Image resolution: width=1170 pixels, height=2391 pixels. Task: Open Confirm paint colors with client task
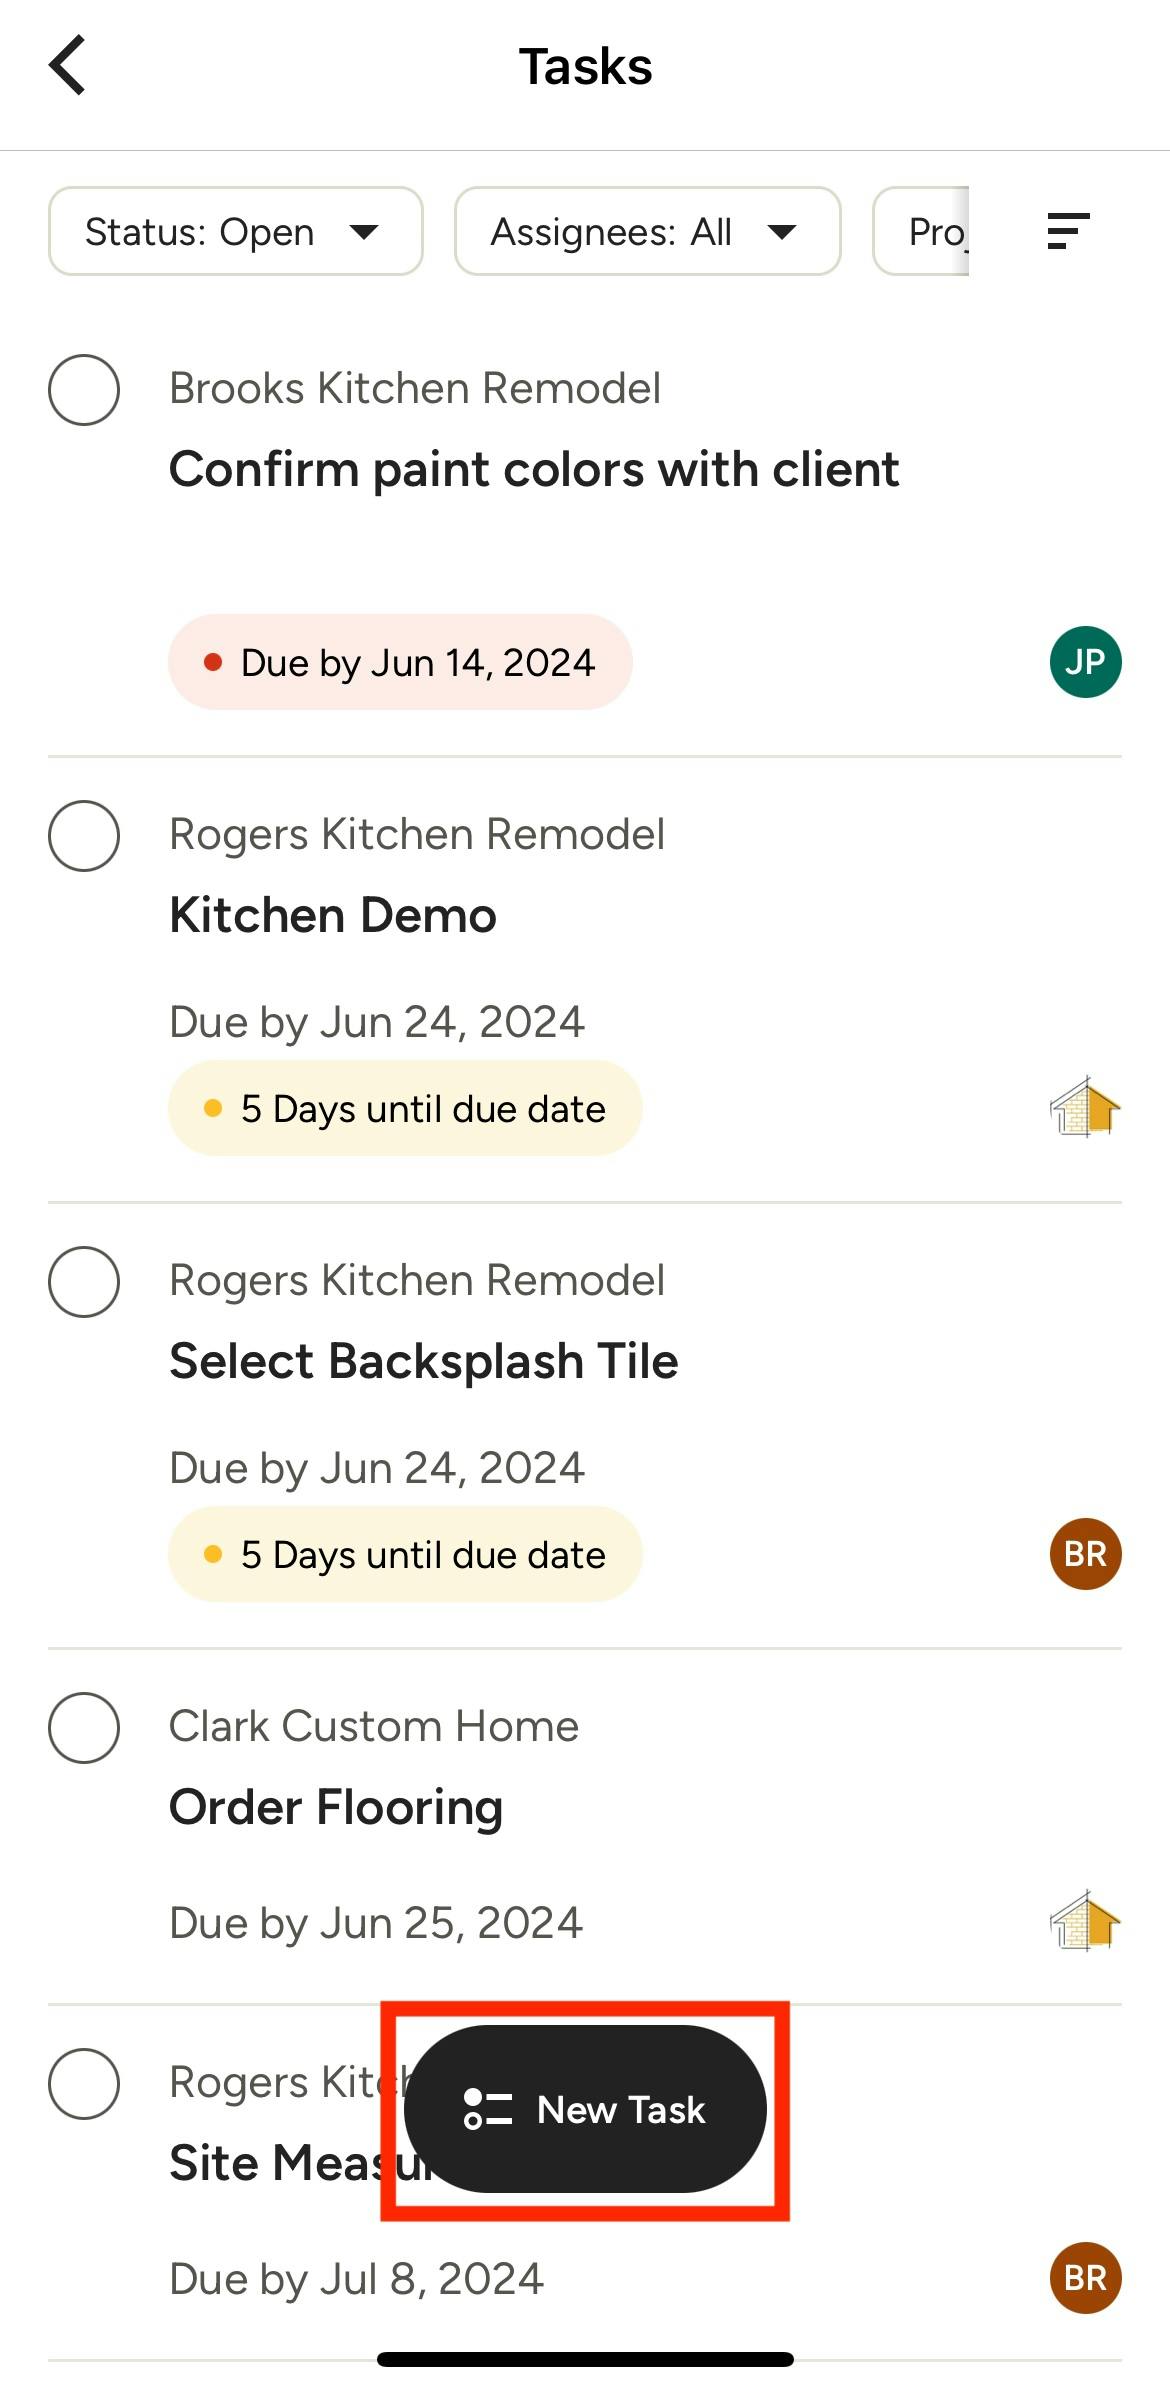534,469
